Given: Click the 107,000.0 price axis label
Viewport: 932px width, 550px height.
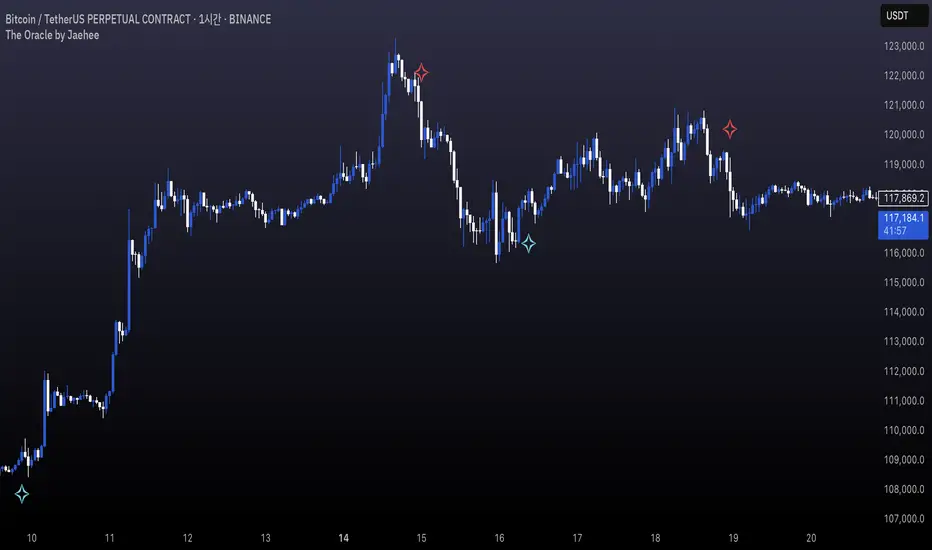Looking at the screenshot, I should click(x=904, y=518).
